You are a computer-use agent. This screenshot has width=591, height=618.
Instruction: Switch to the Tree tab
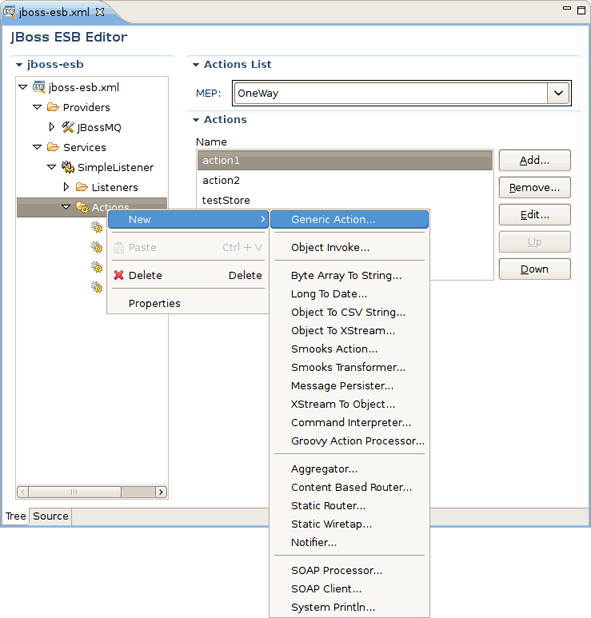[x=16, y=516]
